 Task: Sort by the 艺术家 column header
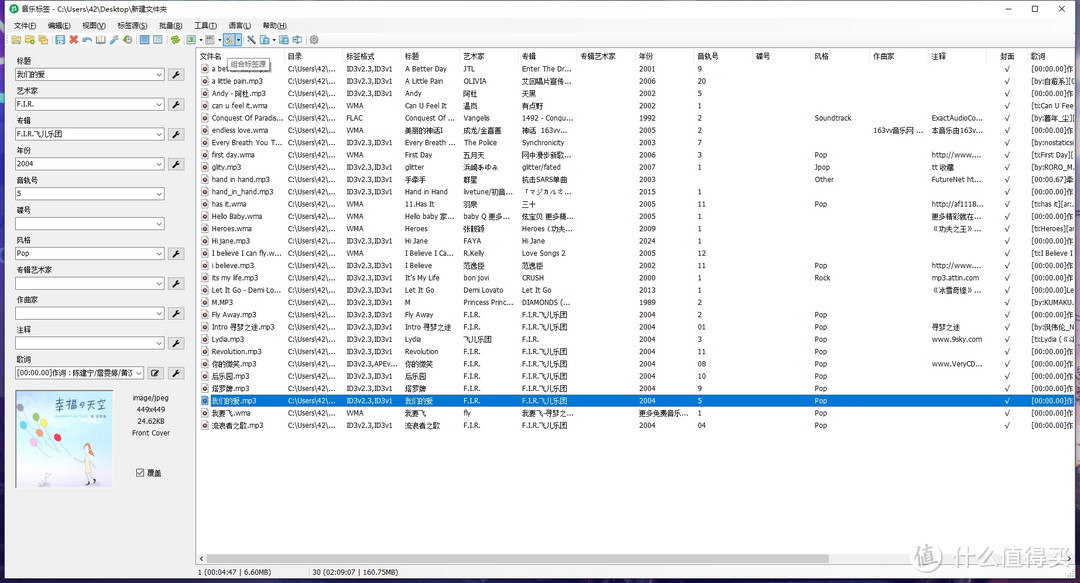click(474, 57)
